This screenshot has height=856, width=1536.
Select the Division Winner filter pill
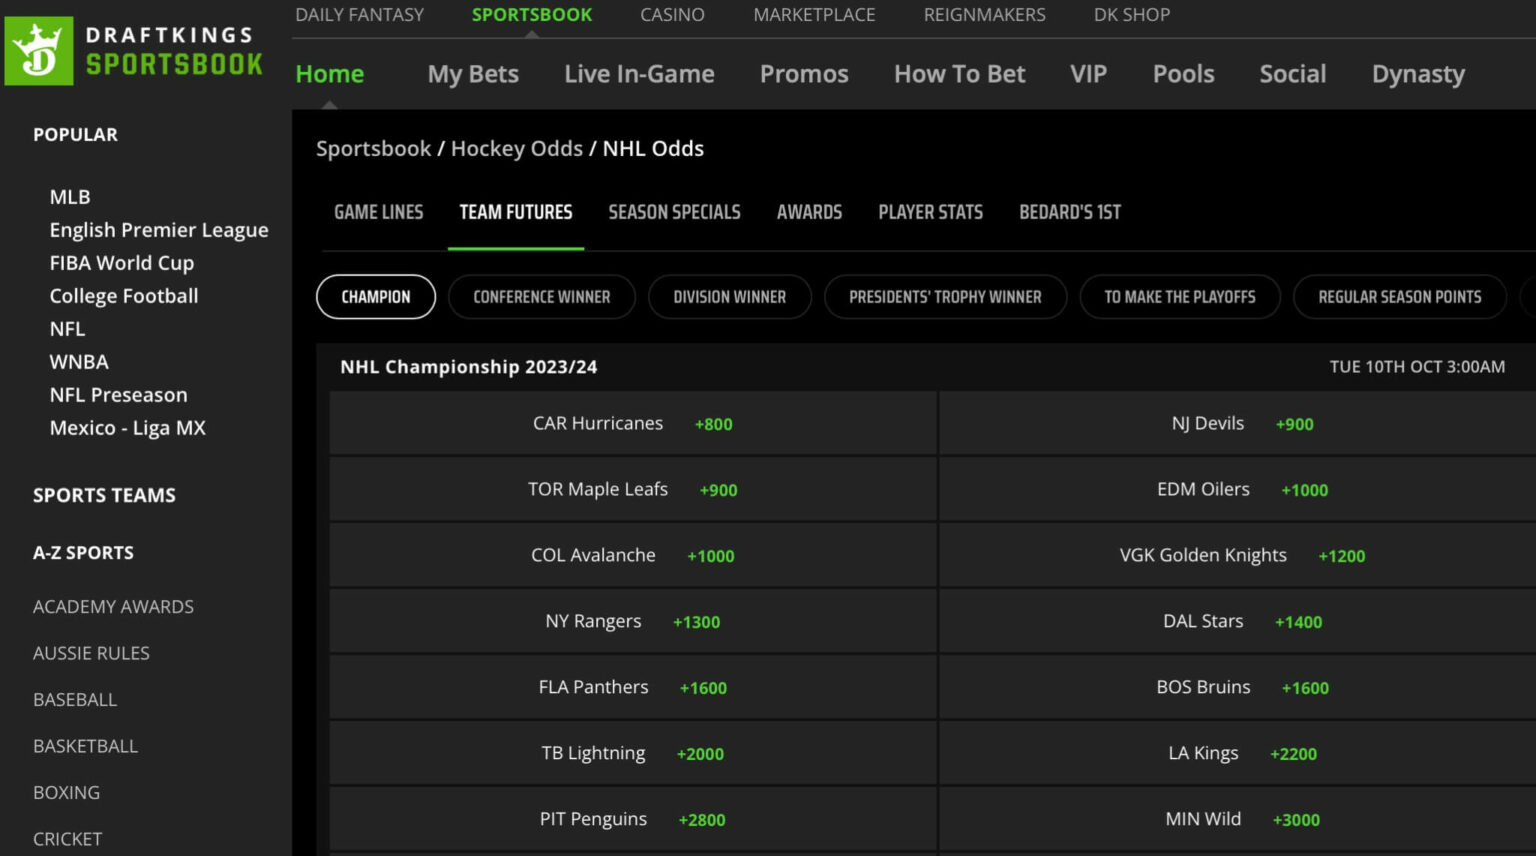(x=730, y=297)
